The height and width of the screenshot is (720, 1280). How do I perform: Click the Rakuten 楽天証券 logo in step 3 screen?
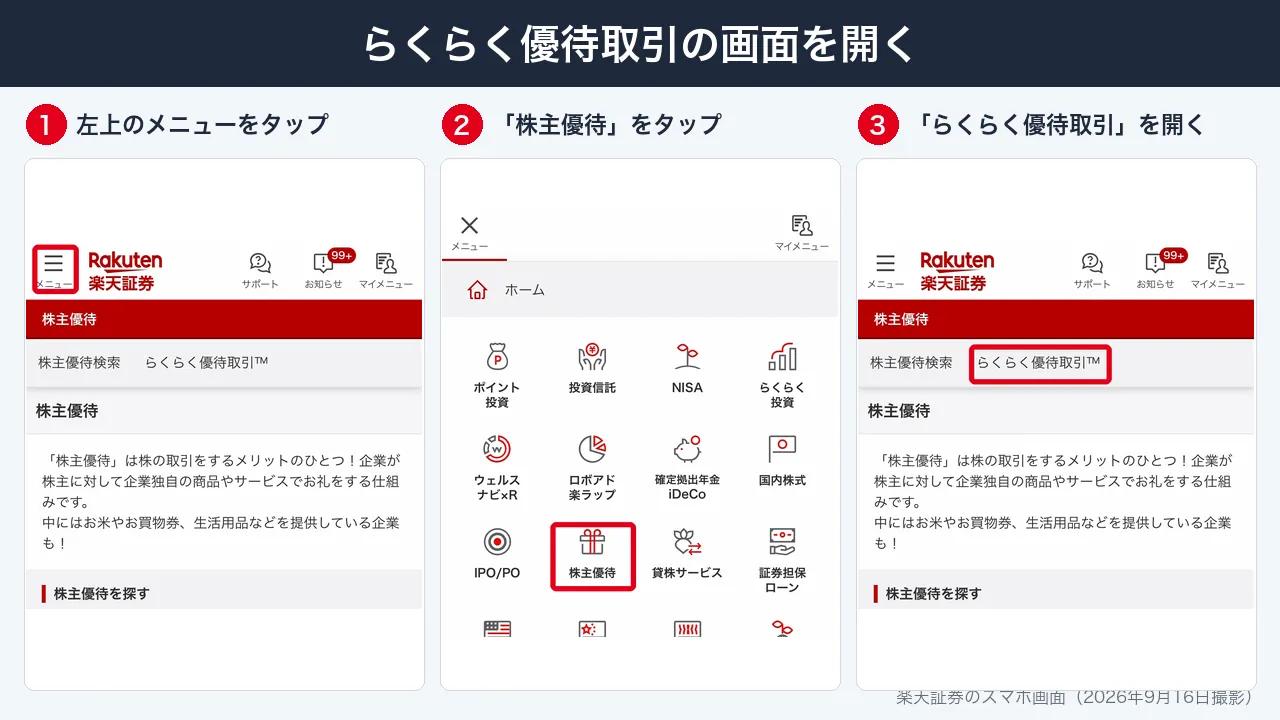(x=957, y=271)
